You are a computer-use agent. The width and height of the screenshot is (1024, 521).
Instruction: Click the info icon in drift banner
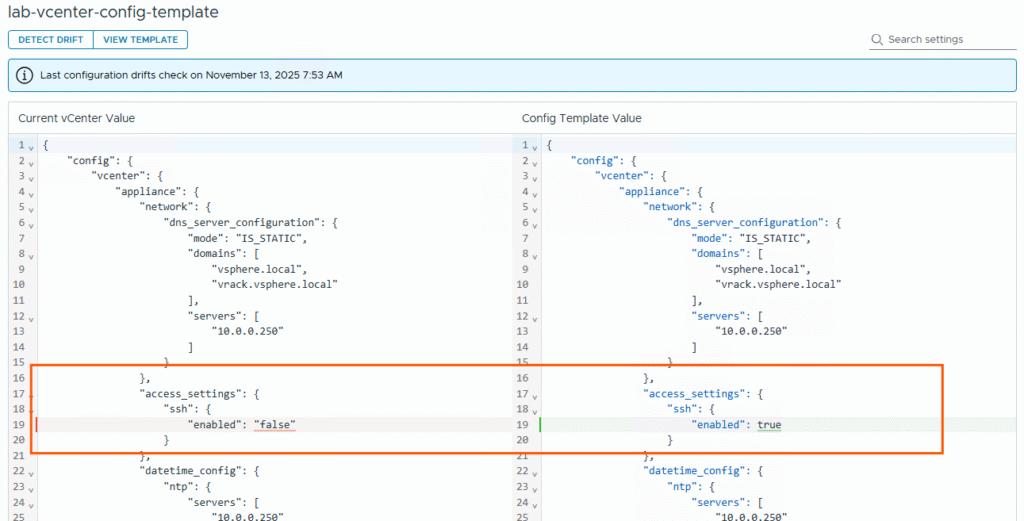pos(25,75)
